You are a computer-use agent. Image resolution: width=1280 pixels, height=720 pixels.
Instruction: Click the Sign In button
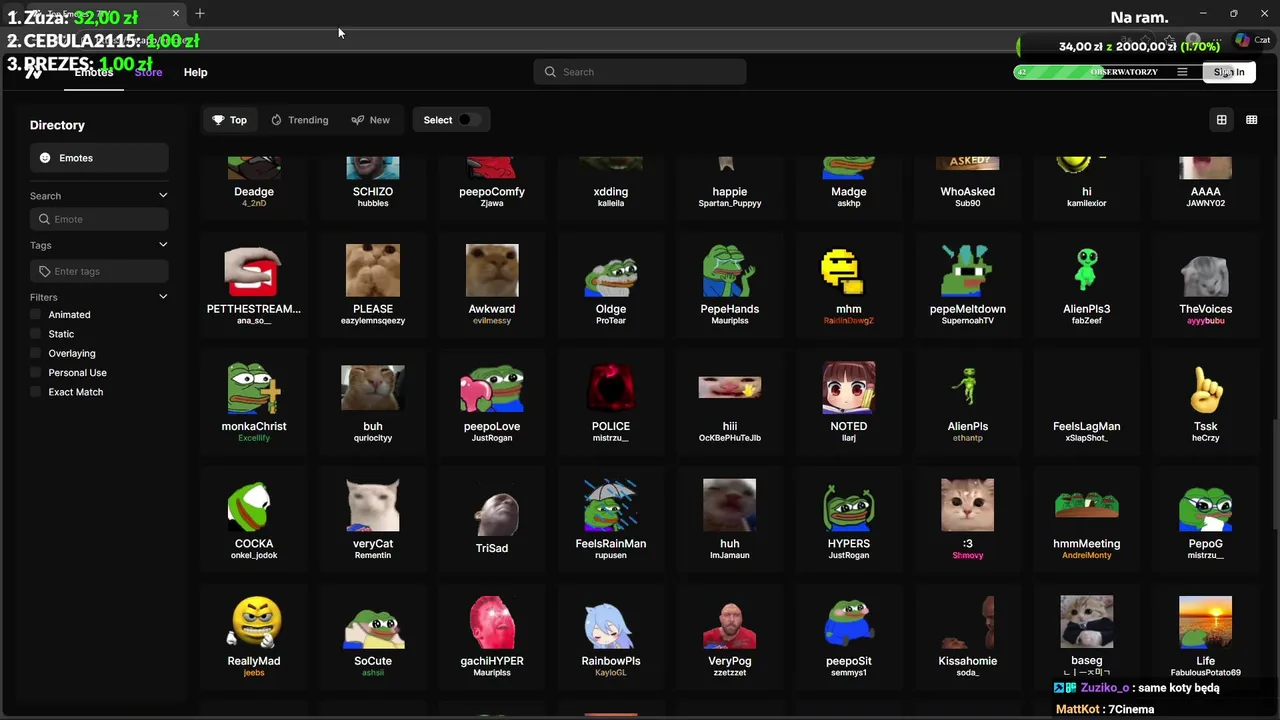coord(1229,72)
